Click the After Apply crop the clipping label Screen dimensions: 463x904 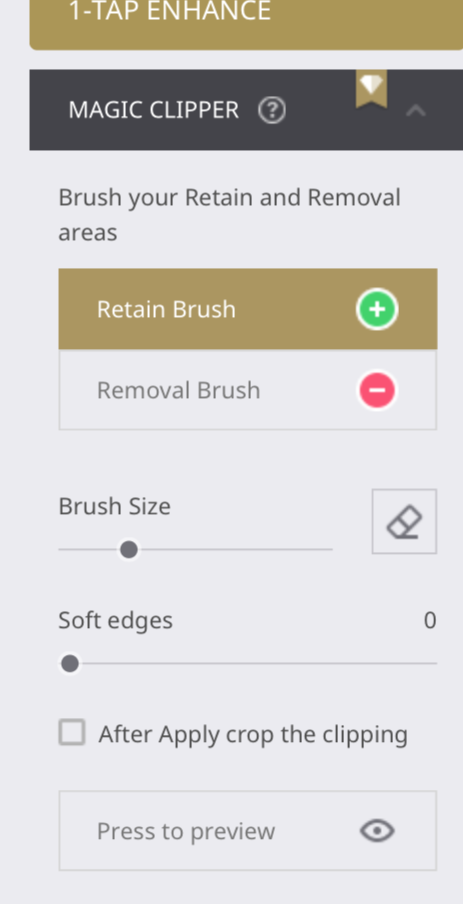253,734
